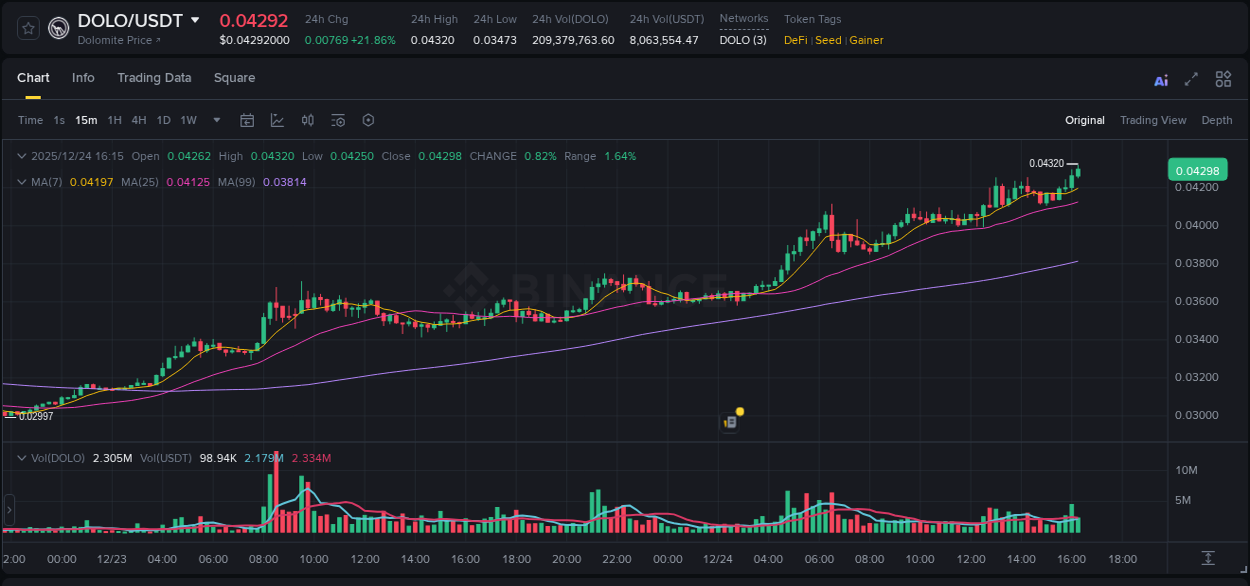The image size is (1250, 586).
Task: Open the indicator list settings icon
Action: click(337, 120)
